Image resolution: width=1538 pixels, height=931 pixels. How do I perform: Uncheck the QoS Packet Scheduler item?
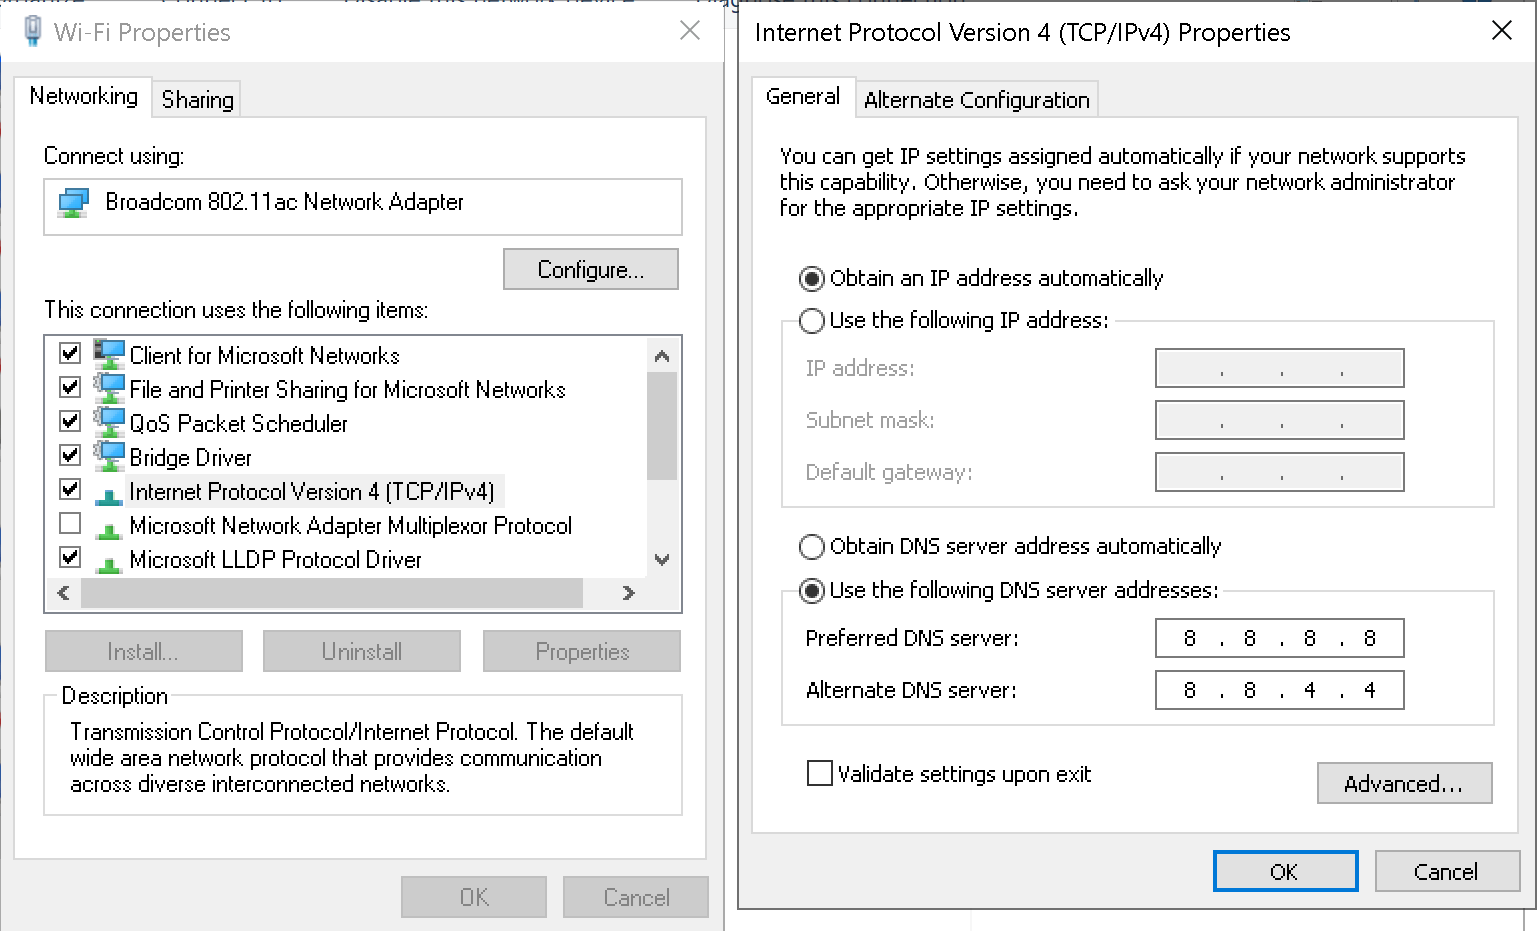(69, 420)
